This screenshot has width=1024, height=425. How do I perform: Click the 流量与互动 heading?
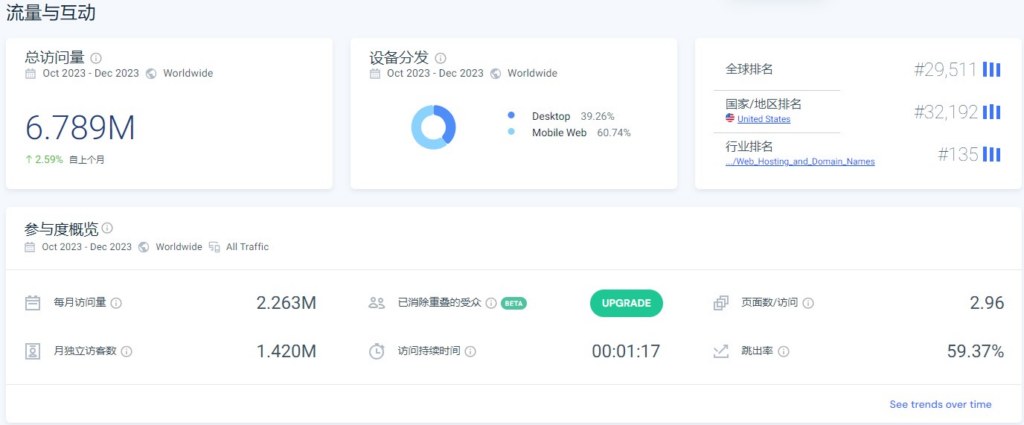[51, 13]
